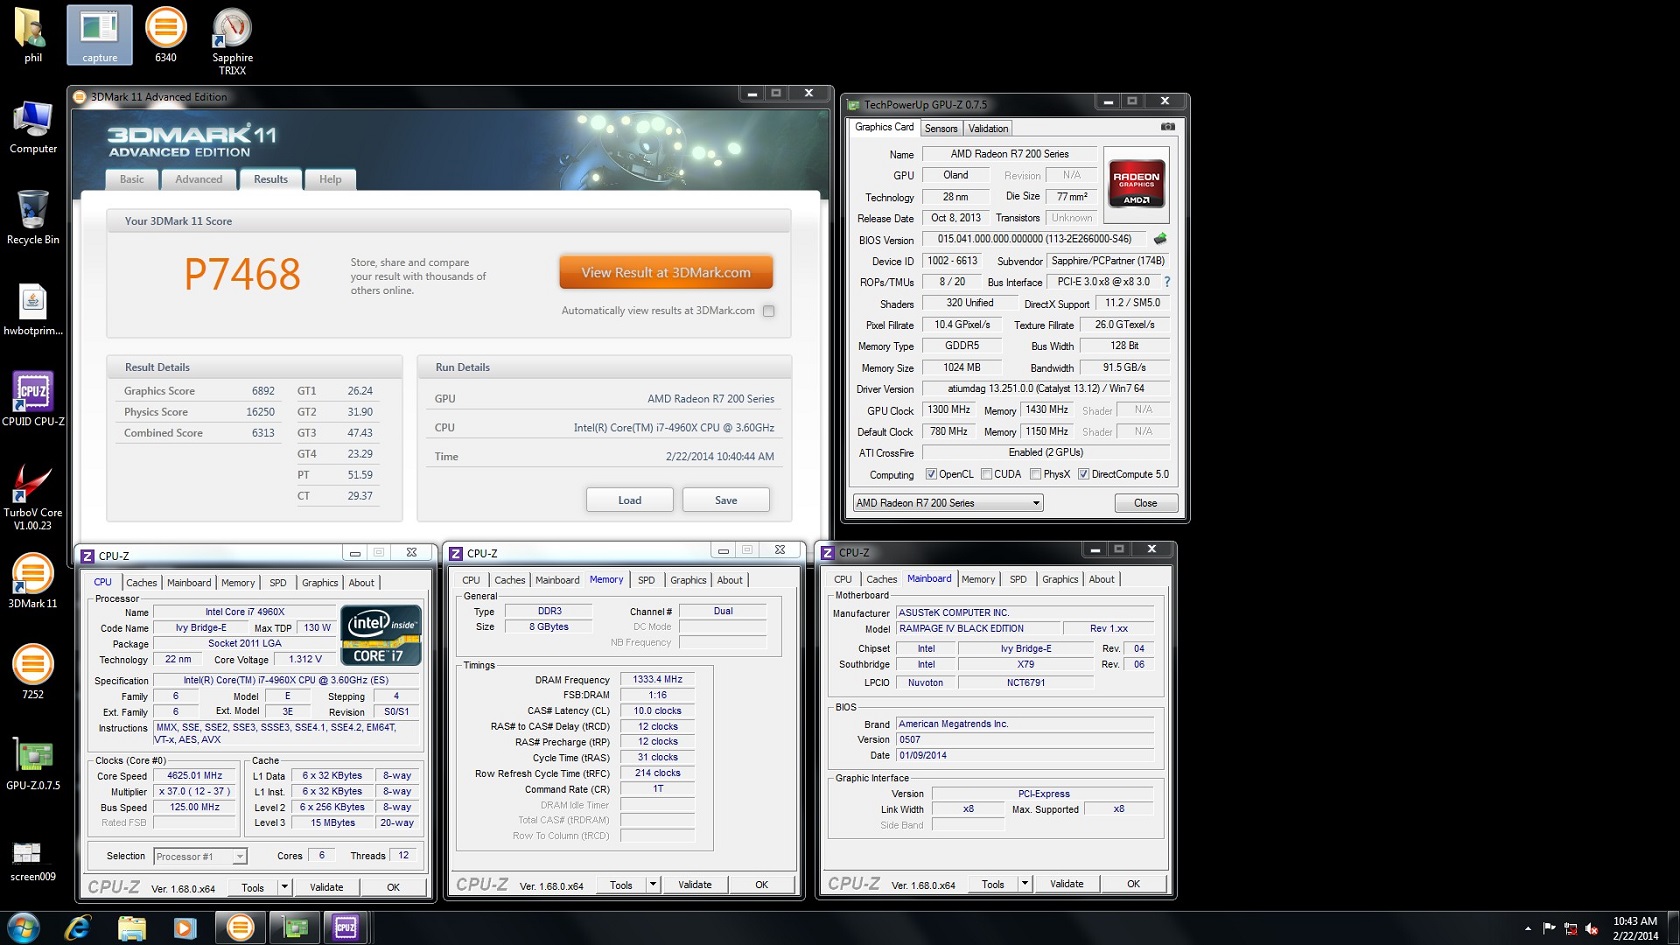Click Tools button in Mainboard CPU-Z window

[993, 884]
